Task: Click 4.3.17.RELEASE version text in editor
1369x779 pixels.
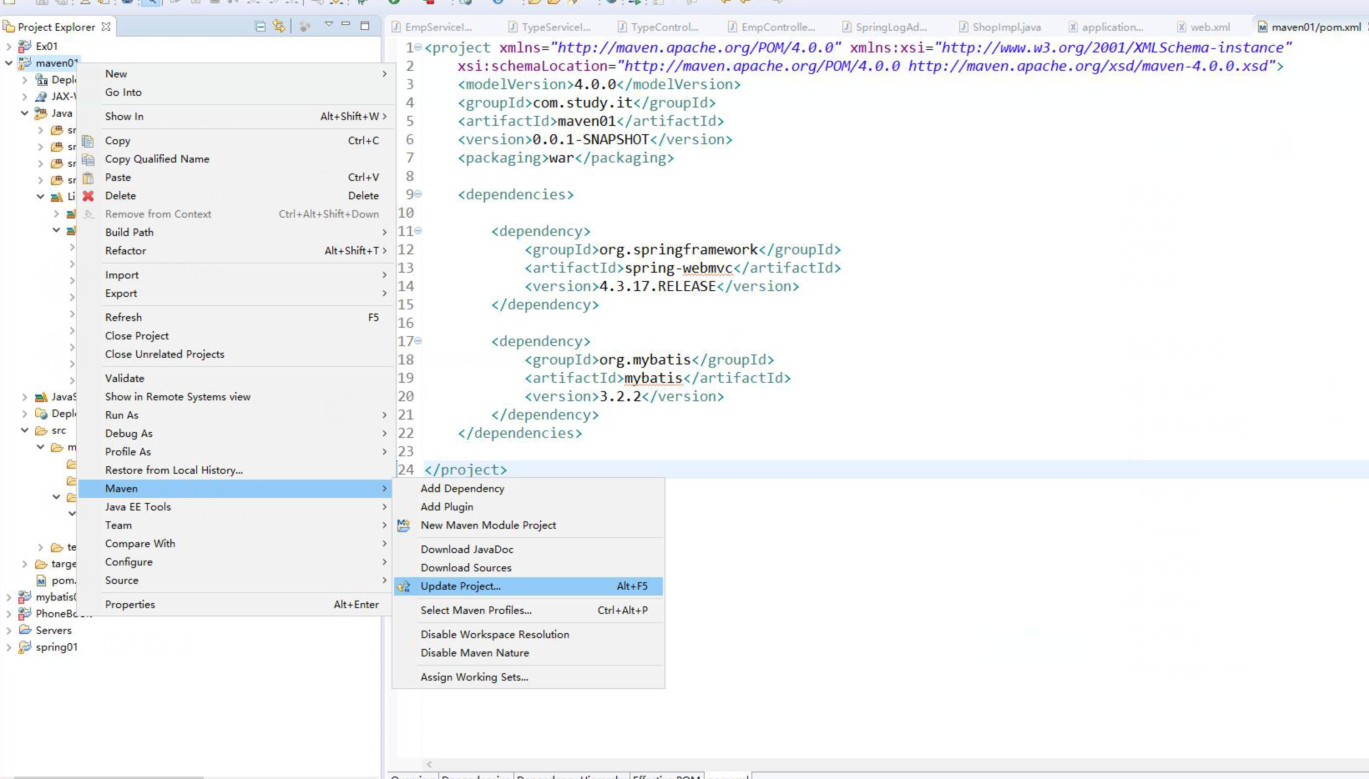Action: [657, 286]
